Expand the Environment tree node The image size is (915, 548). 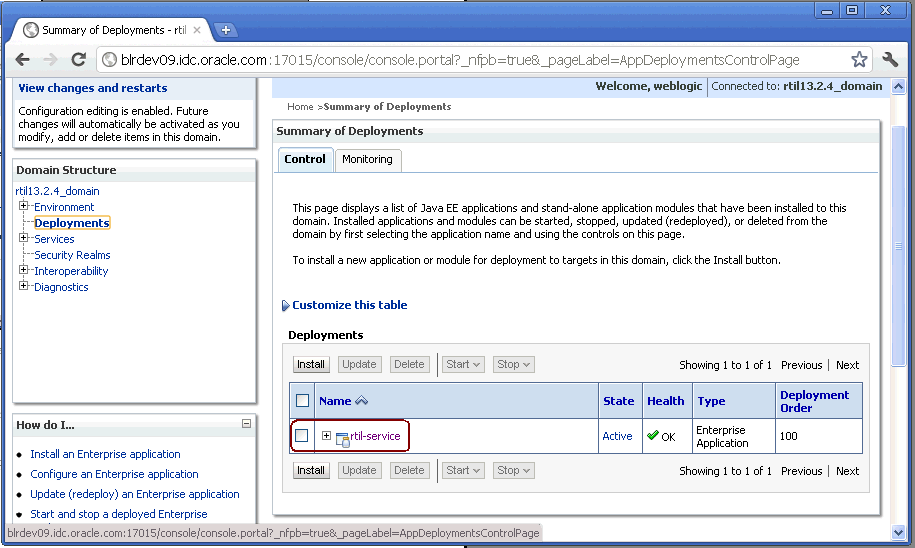point(23,205)
